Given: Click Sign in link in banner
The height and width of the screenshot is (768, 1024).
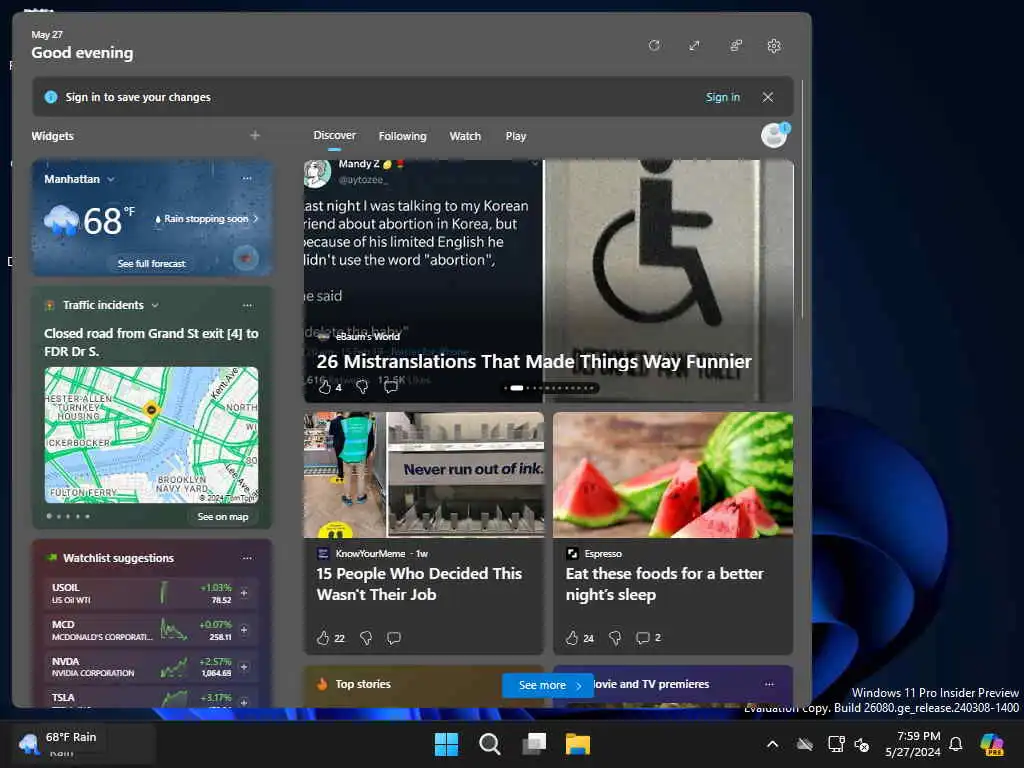Looking at the screenshot, I should pyautogui.click(x=722, y=97).
